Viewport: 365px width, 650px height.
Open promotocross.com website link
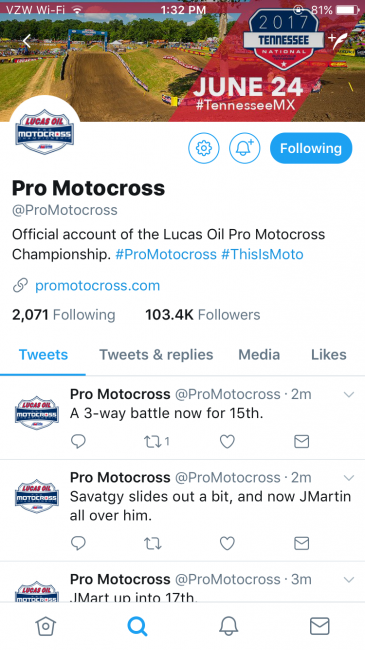coord(97,286)
